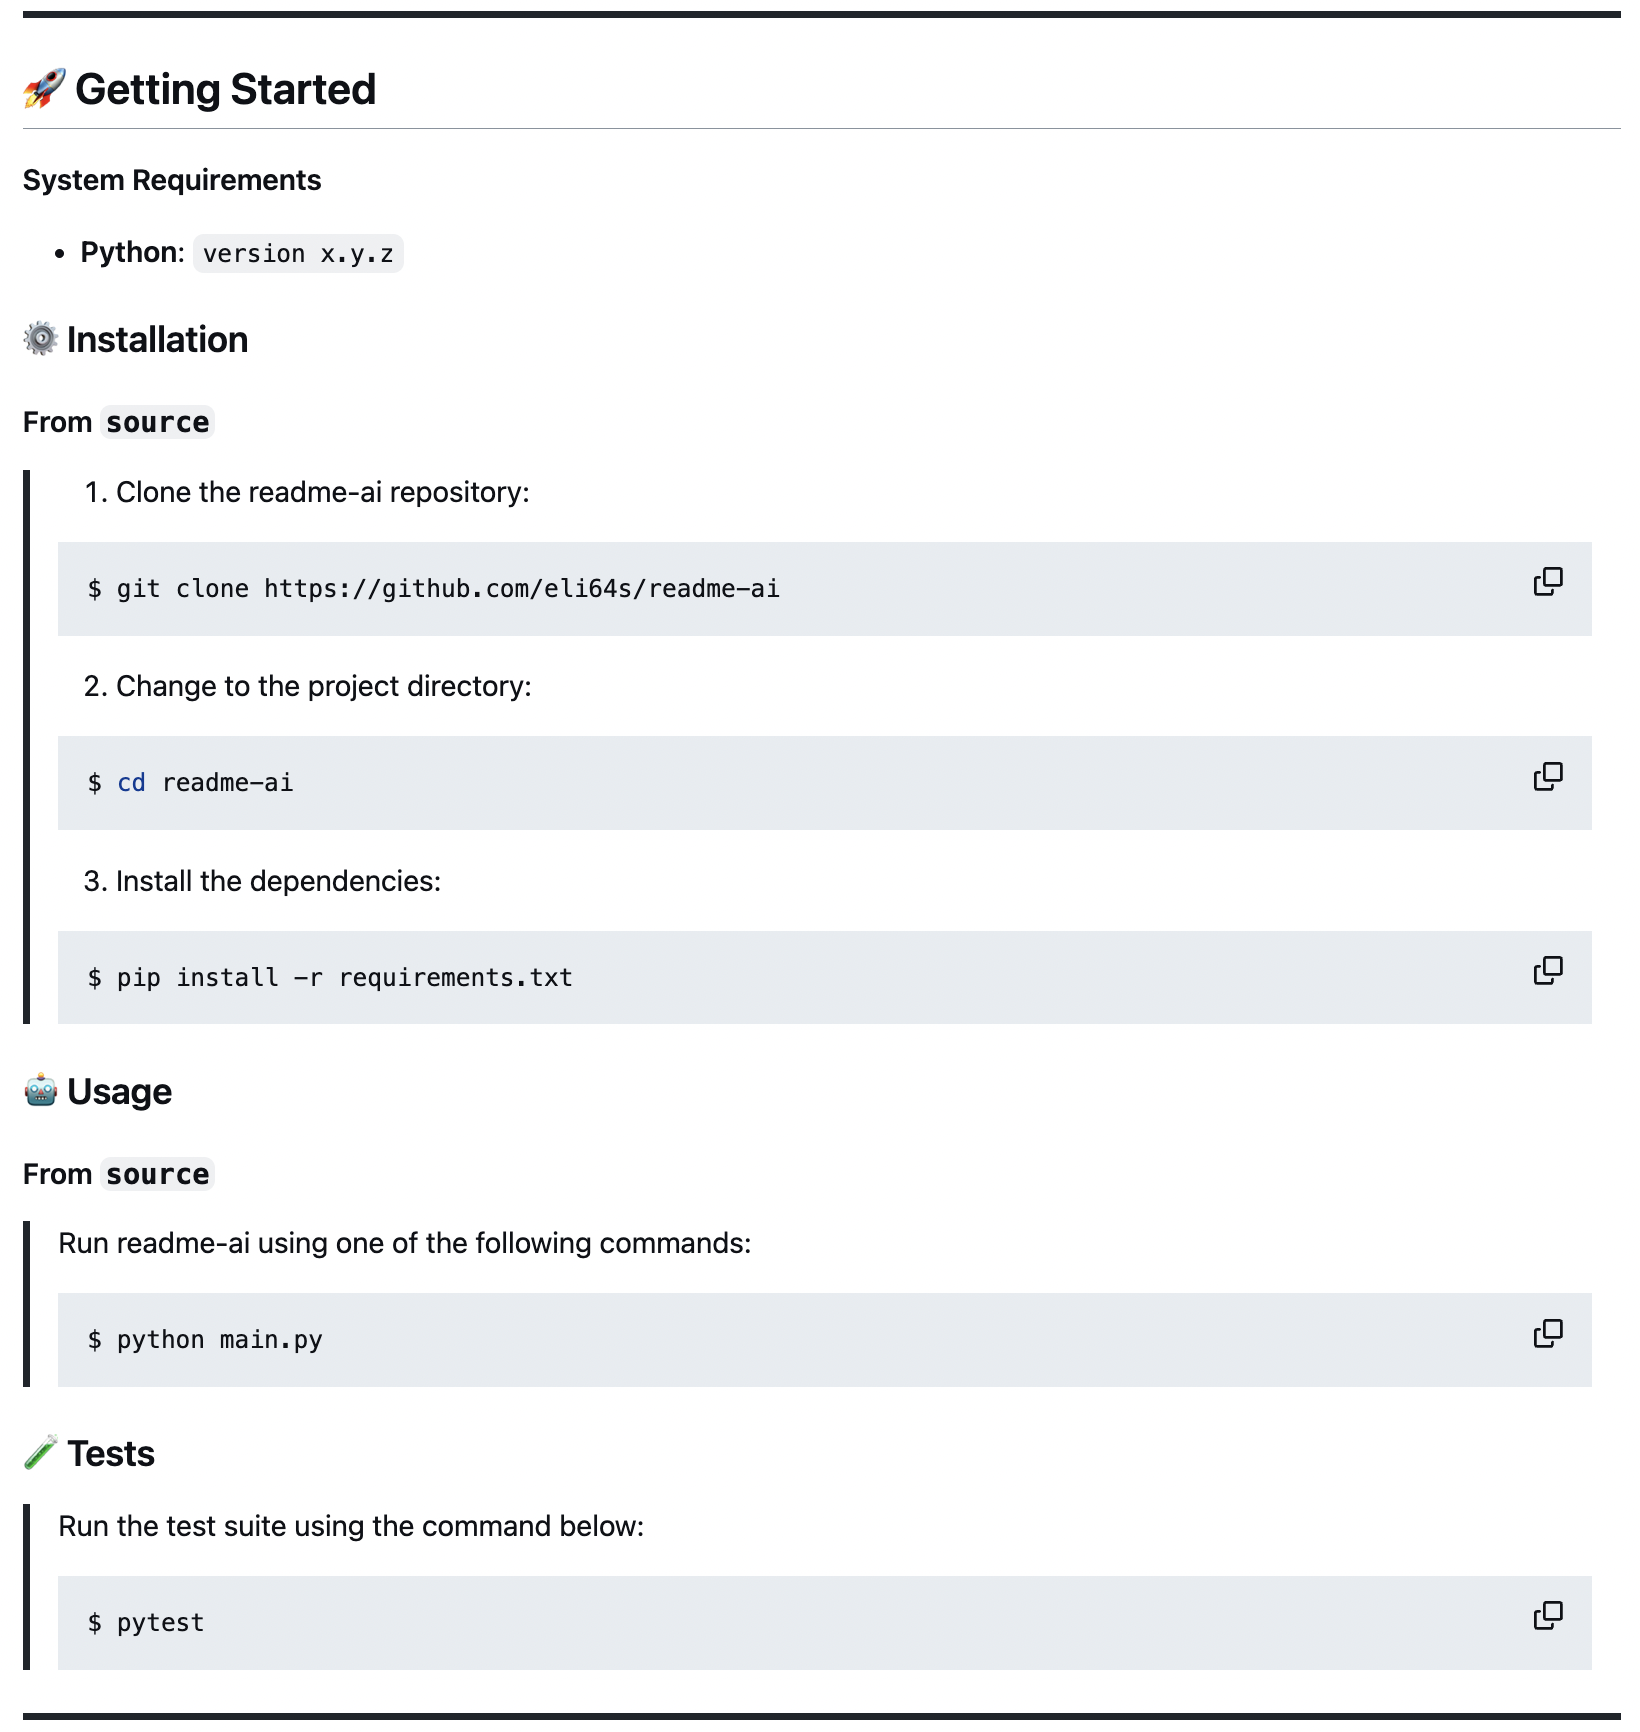
Task: Click the Installation heading text
Action: tap(158, 340)
